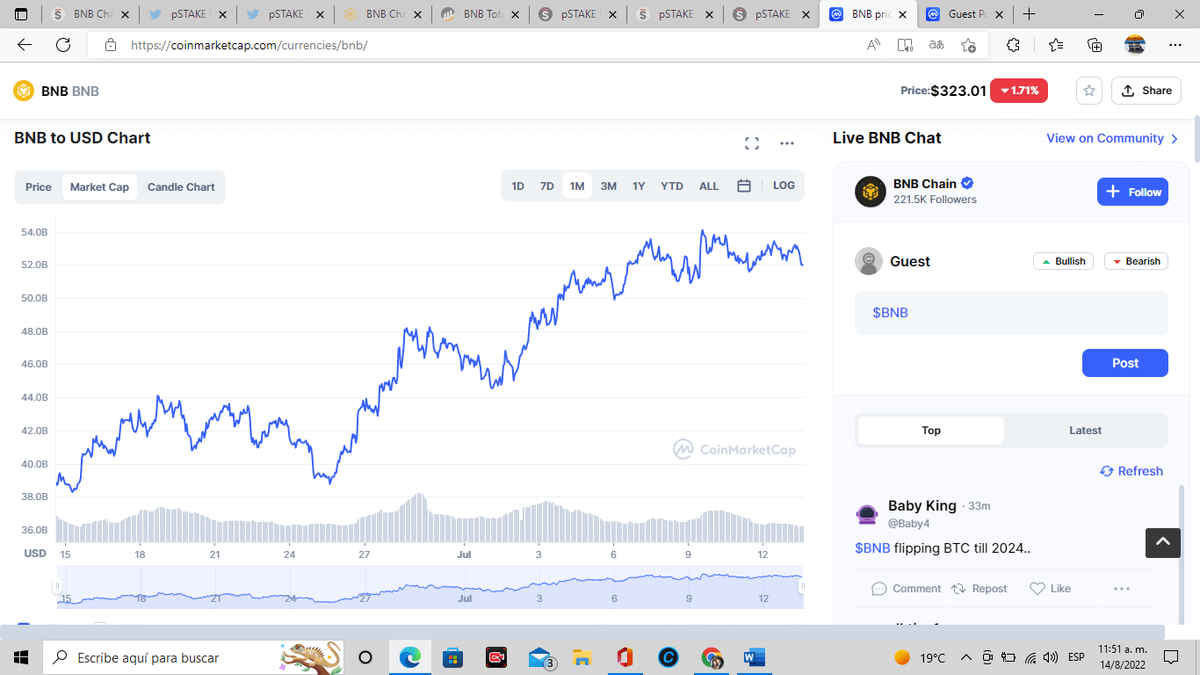Viewport: 1200px width, 675px height.
Task: Click the scroll-to-top arrow button
Action: click(1162, 542)
